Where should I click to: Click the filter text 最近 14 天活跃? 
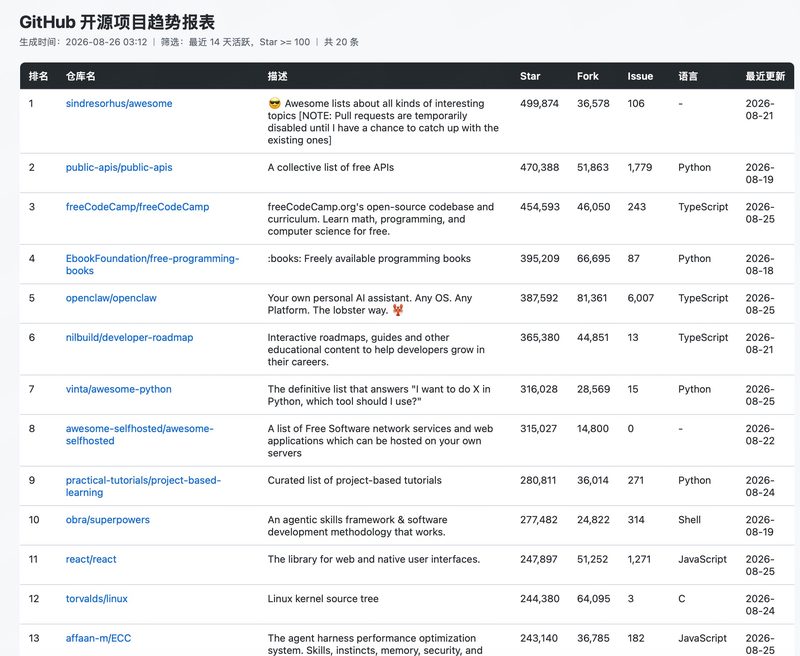click(x=221, y=42)
